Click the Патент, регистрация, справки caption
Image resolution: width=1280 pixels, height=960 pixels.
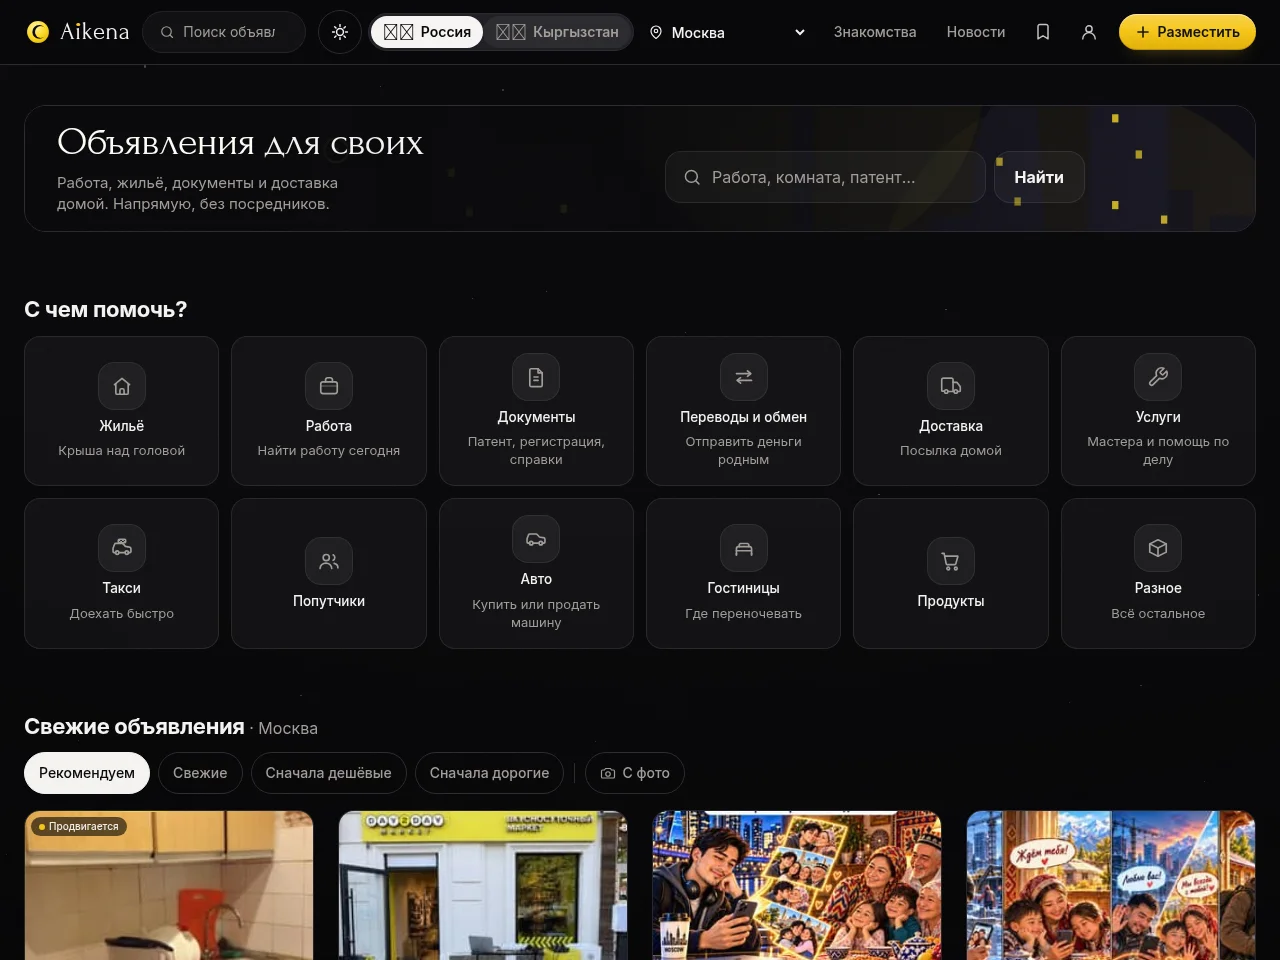[x=536, y=451]
